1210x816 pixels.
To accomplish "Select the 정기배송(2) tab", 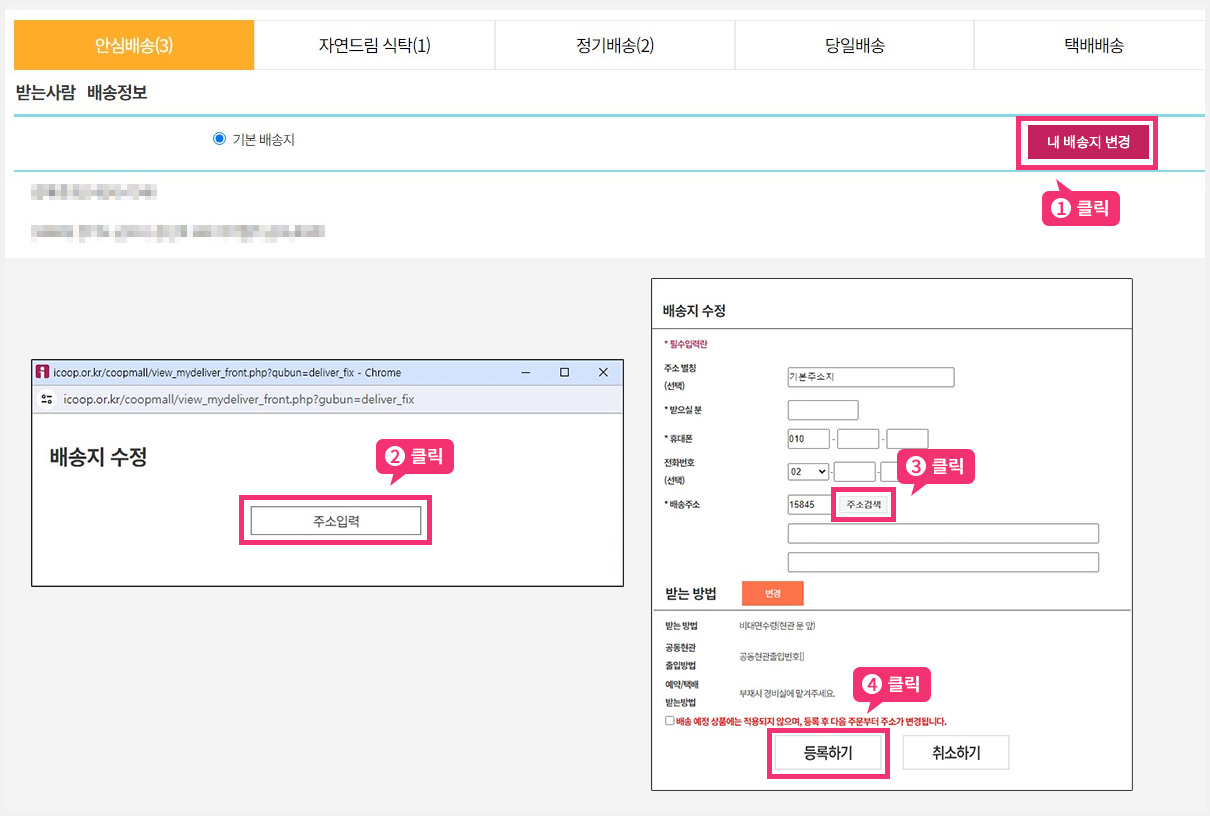I will point(614,45).
